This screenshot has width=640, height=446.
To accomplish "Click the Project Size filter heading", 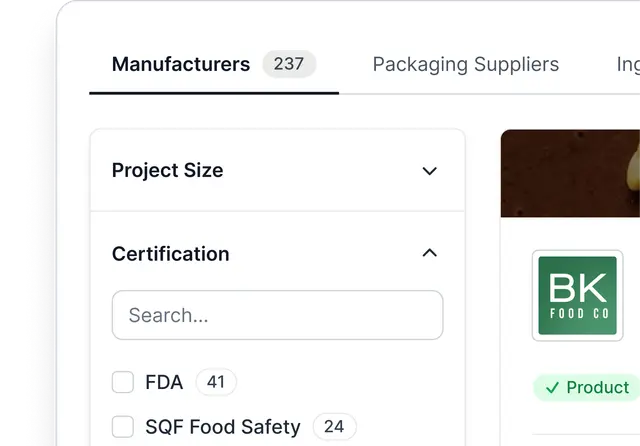I will tap(167, 171).
